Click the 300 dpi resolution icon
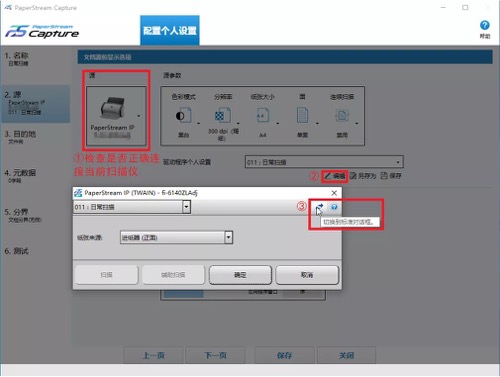Viewport: 500px width, 377px height. tap(222, 115)
